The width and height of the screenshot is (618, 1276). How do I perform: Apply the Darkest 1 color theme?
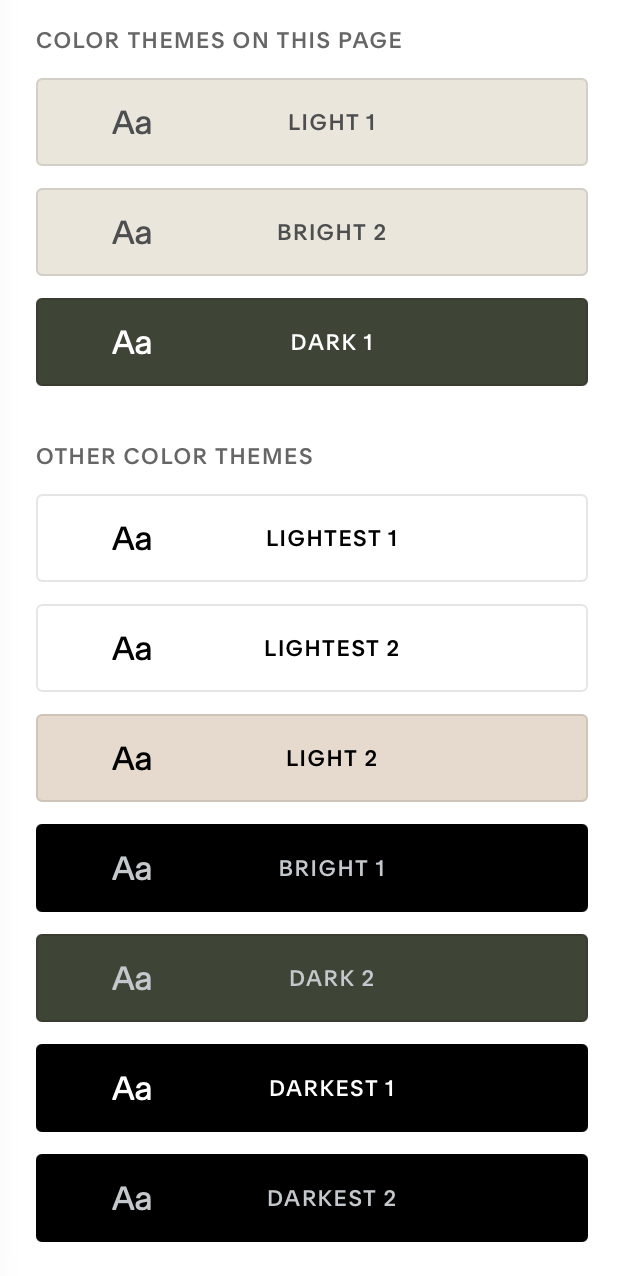(x=312, y=1088)
